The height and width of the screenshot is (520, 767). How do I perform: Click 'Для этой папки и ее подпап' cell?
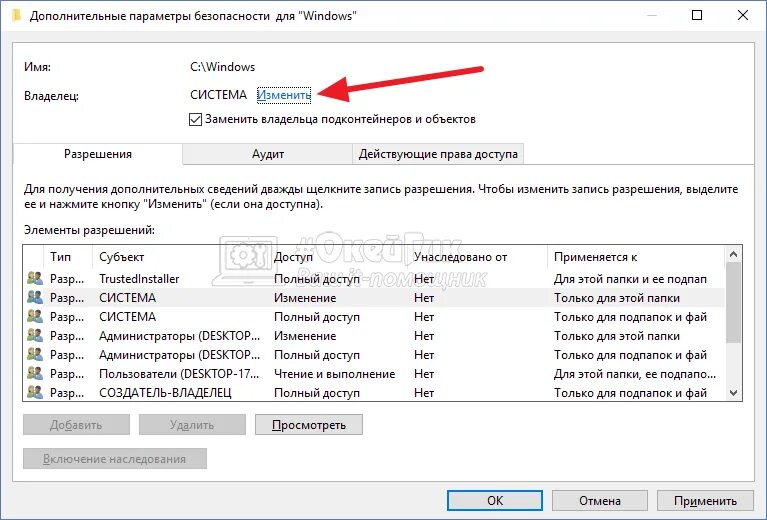pos(631,278)
